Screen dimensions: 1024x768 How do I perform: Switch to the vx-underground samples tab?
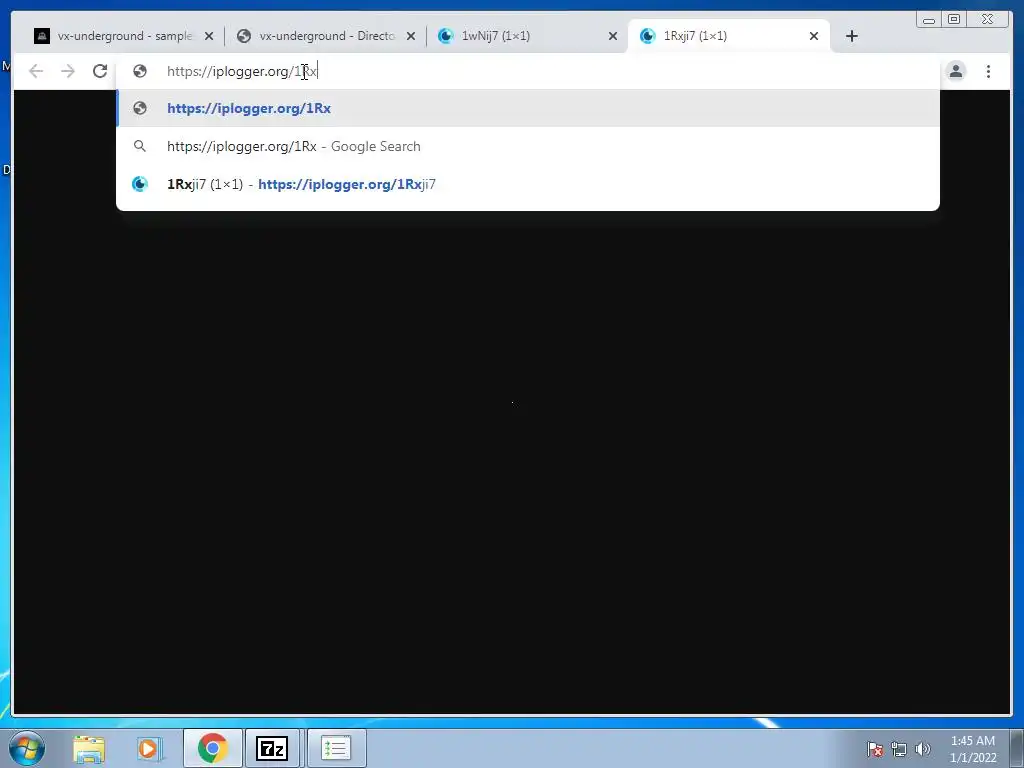[123, 36]
